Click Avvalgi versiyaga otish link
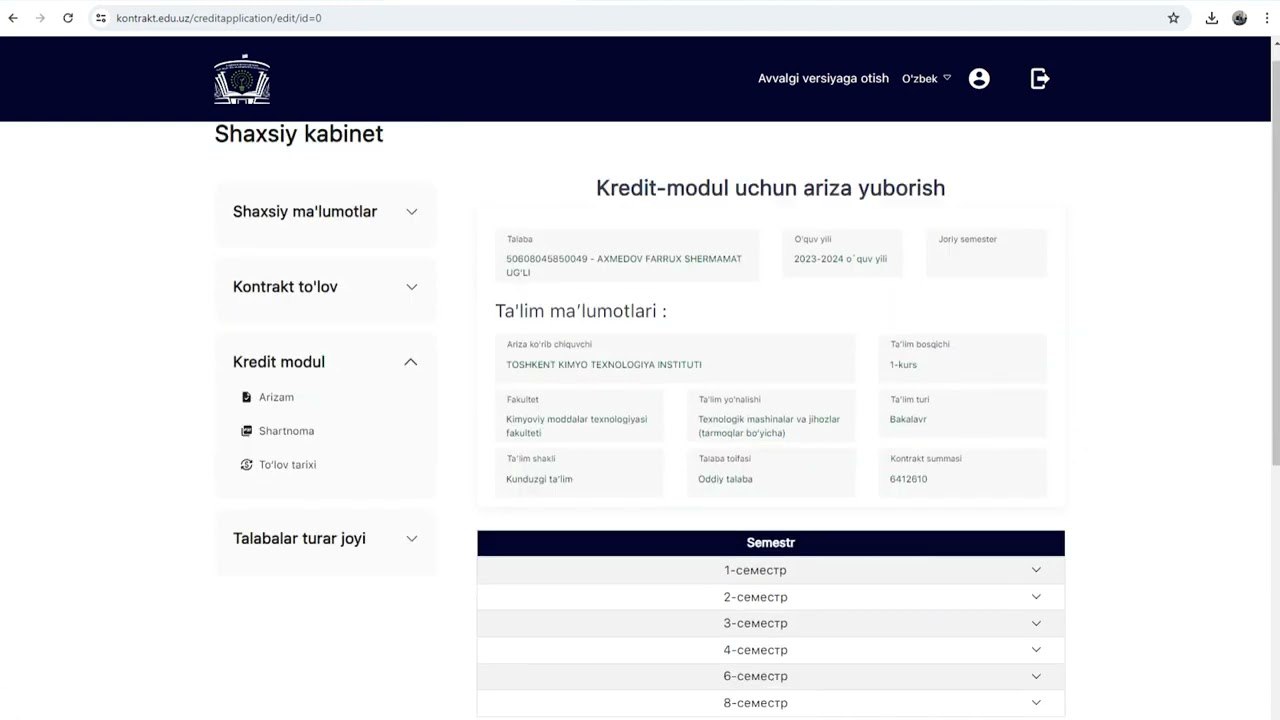Image resolution: width=1280 pixels, height=720 pixels. (823, 78)
